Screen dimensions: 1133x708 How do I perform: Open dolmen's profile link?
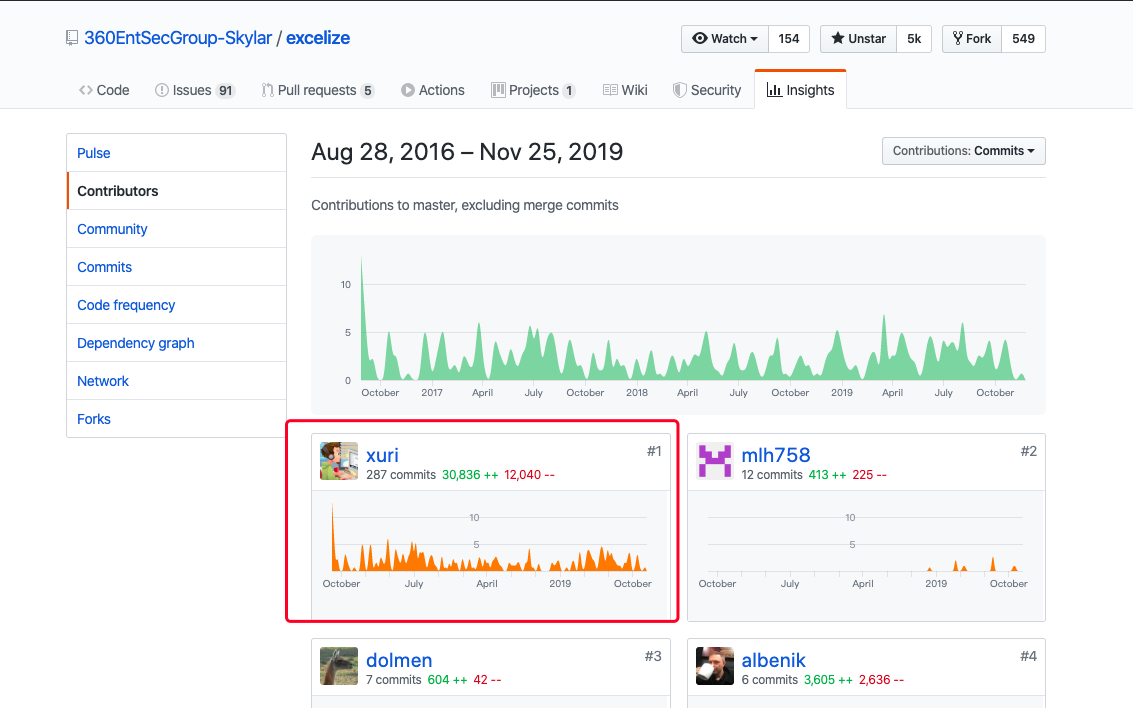coord(399,660)
